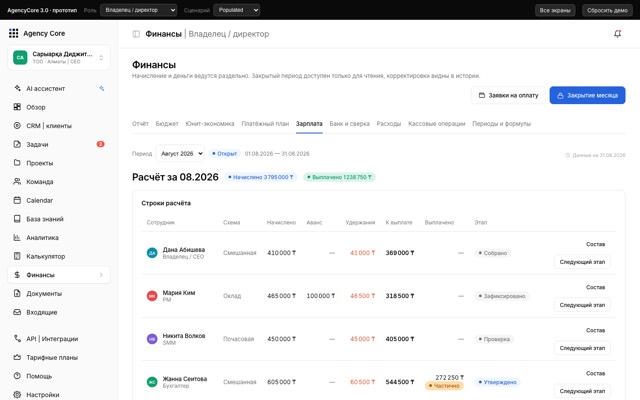Screen dimensions: 640x400
Task: Click Следующий этап for Никита Волков
Action: tap(582, 348)
